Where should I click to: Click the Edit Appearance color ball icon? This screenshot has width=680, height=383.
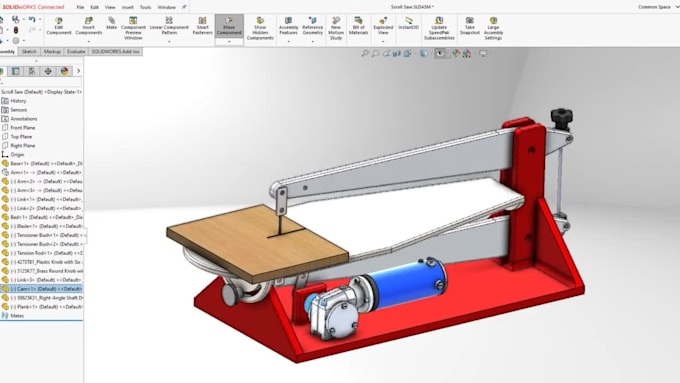tap(456, 53)
